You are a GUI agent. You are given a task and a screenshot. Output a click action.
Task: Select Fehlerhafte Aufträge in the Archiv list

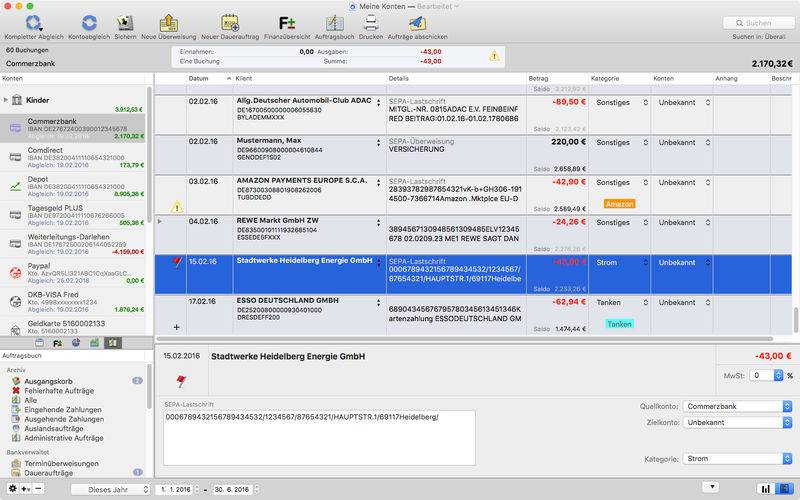click(59, 391)
